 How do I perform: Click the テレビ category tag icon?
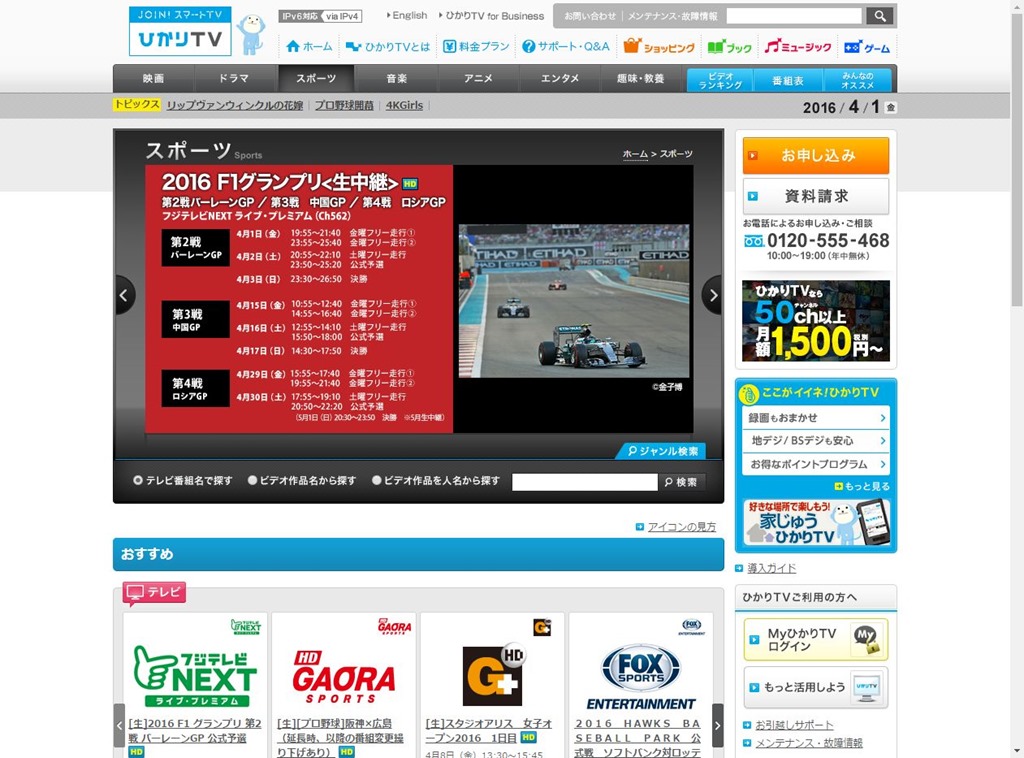(154, 593)
